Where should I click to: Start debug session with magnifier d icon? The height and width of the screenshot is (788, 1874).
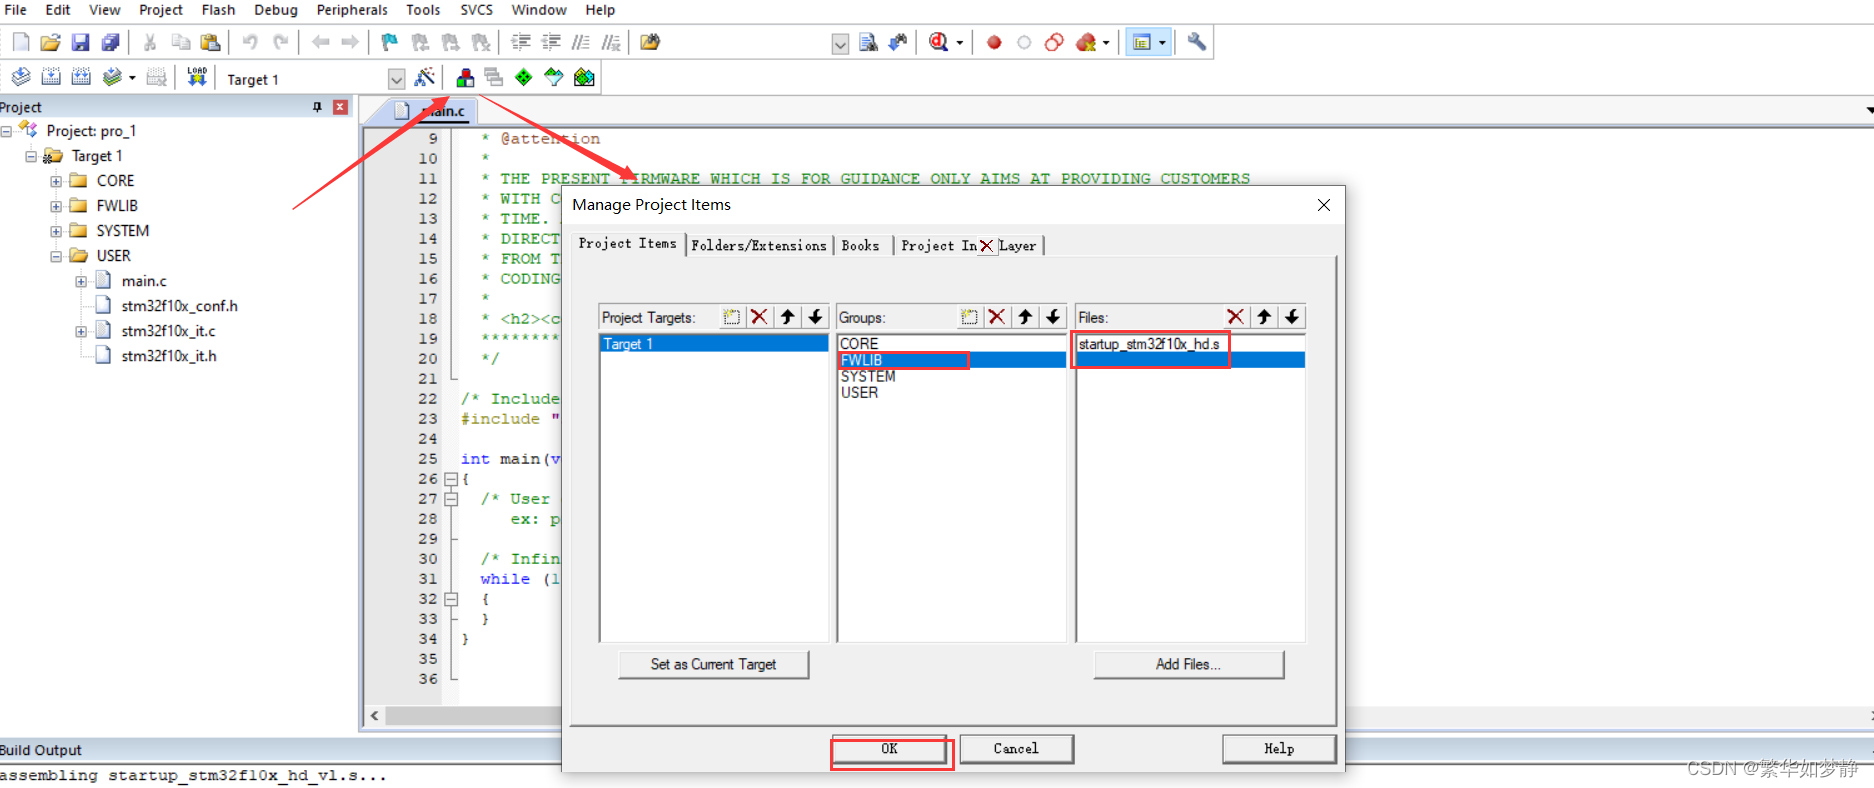[938, 42]
